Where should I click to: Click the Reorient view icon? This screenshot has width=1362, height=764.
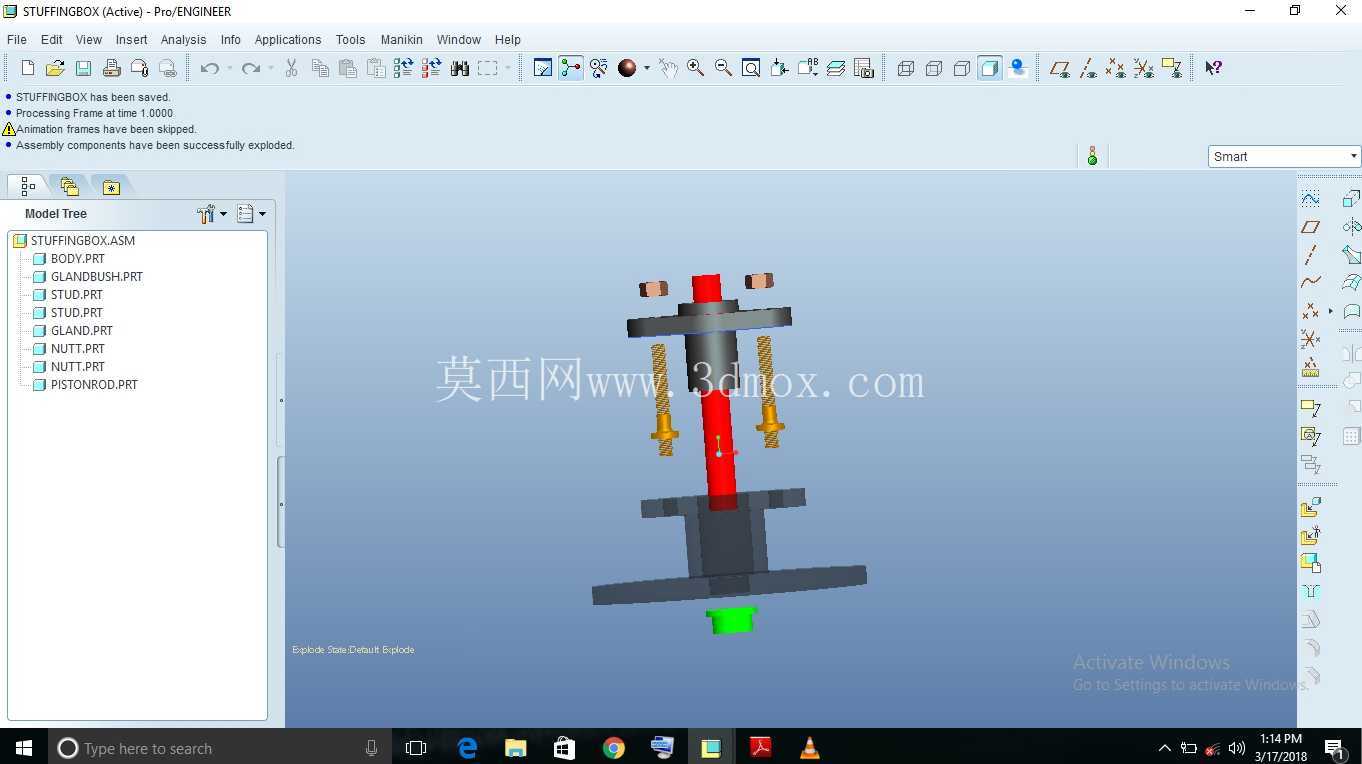pyautogui.click(x=779, y=68)
